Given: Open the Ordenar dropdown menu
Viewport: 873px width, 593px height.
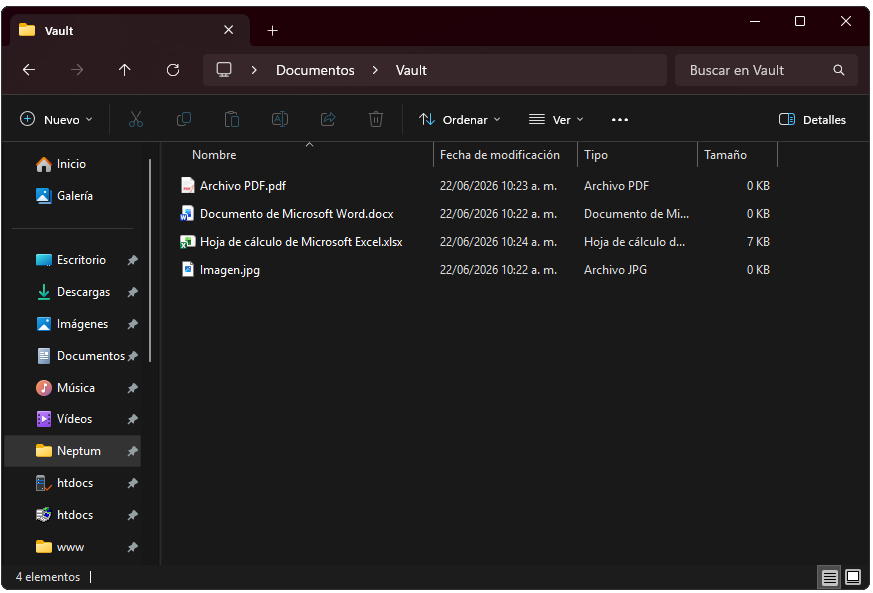Looking at the screenshot, I should (x=460, y=119).
